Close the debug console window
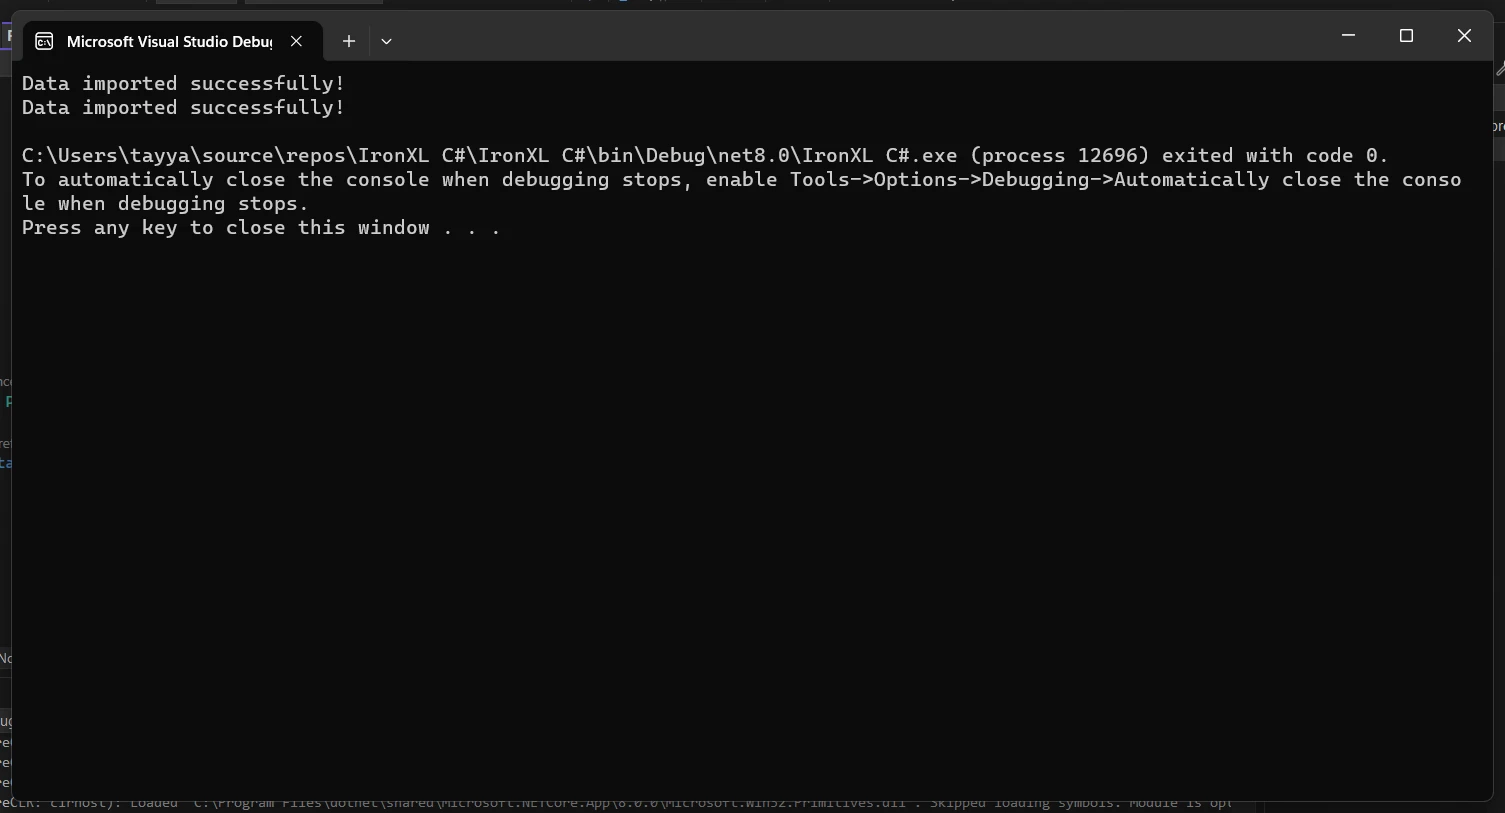Image resolution: width=1505 pixels, height=813 pixels. click(1464, 36)
